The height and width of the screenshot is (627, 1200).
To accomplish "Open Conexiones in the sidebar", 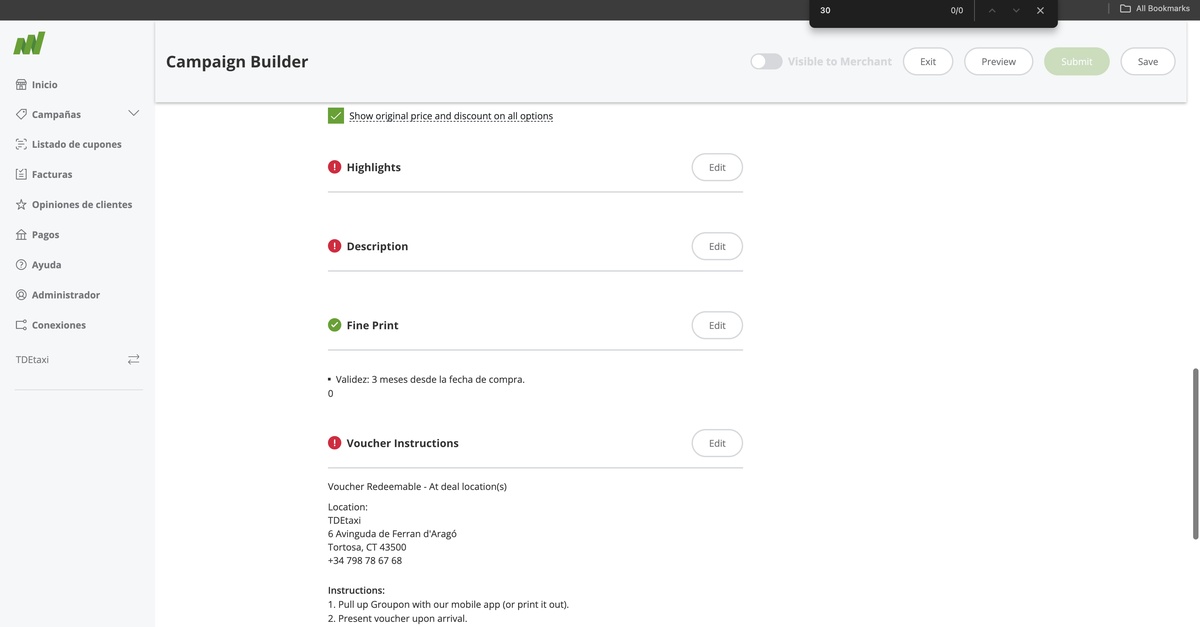I will [59, 325].
